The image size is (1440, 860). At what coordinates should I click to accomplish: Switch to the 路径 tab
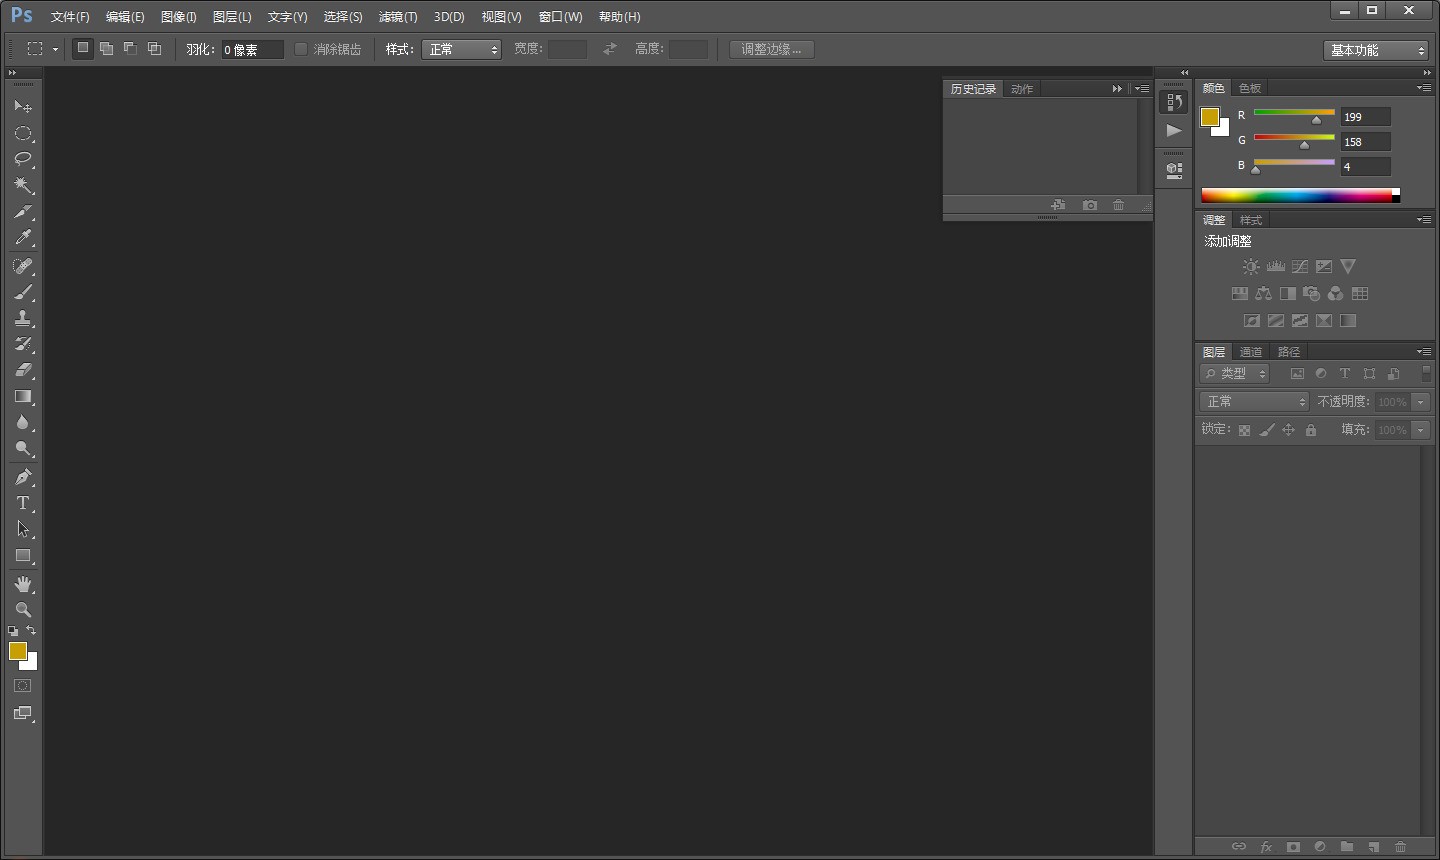(x=1289, y=352)
